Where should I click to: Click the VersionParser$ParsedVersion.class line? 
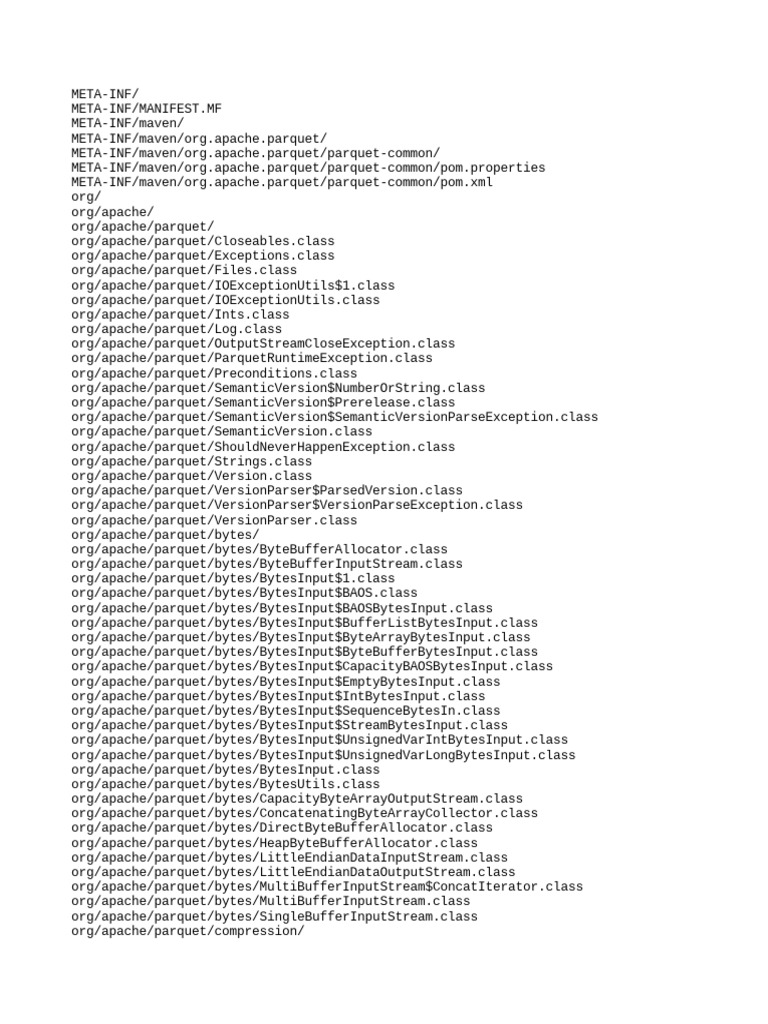click(267, 490)
